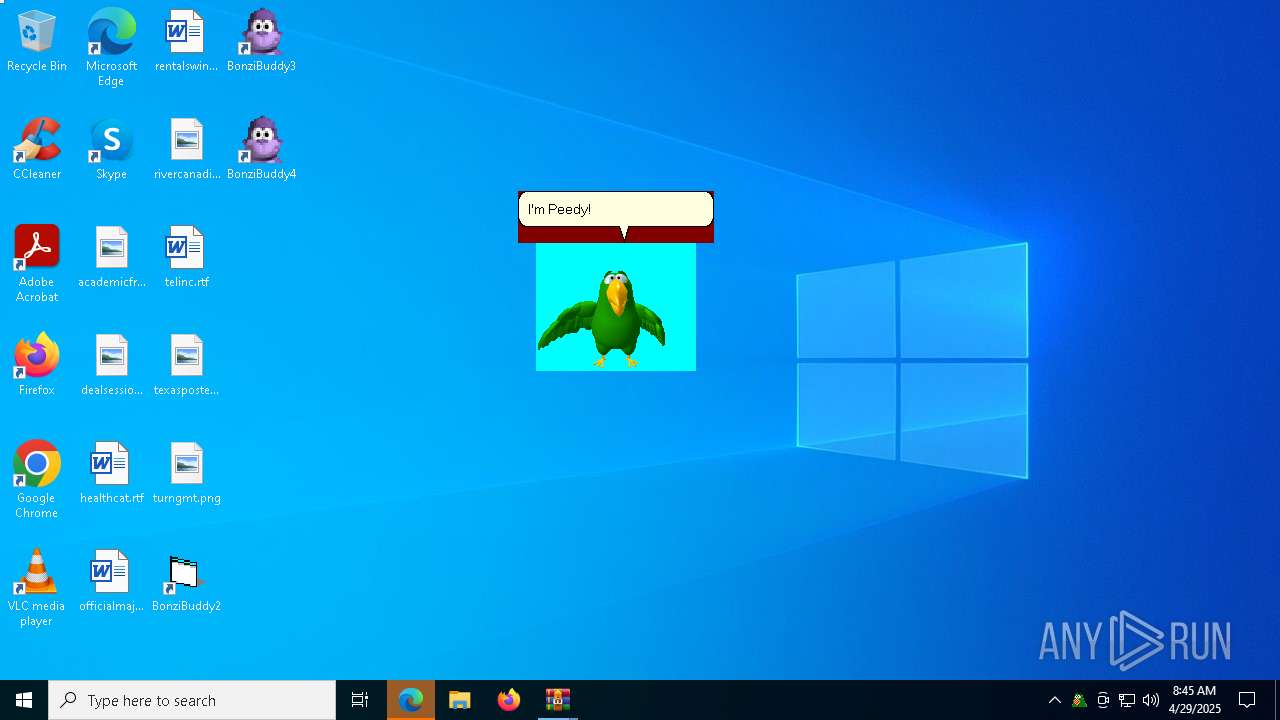Select the rivercanadi image file icon
This screenshot has width=1280, height=720.
pos(186,150)
